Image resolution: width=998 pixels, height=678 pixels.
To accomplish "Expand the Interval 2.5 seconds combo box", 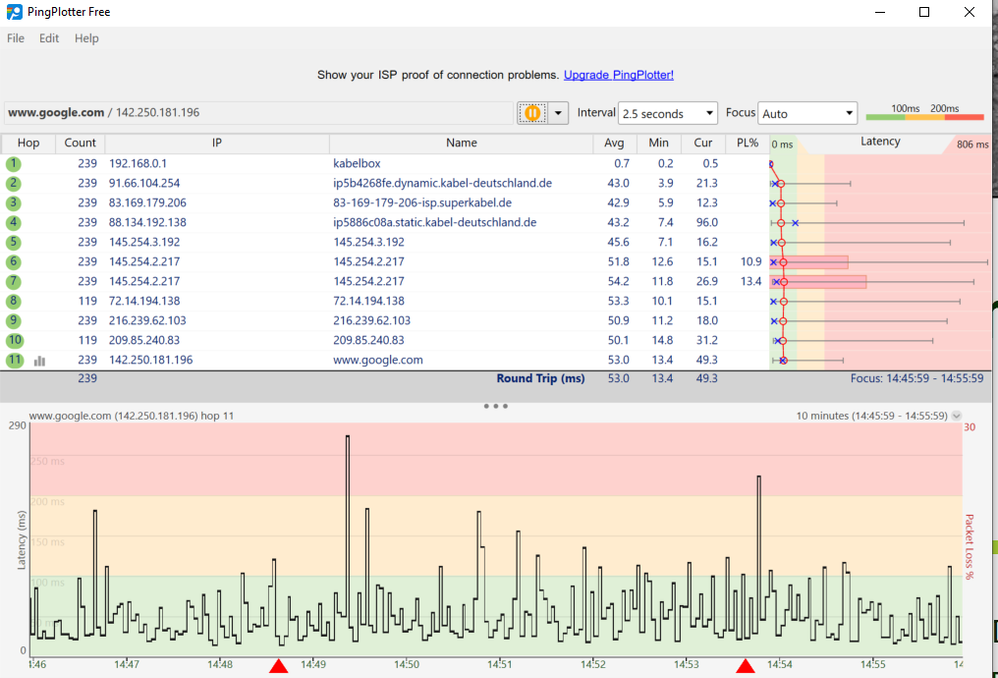I will [x=668, y=113].
